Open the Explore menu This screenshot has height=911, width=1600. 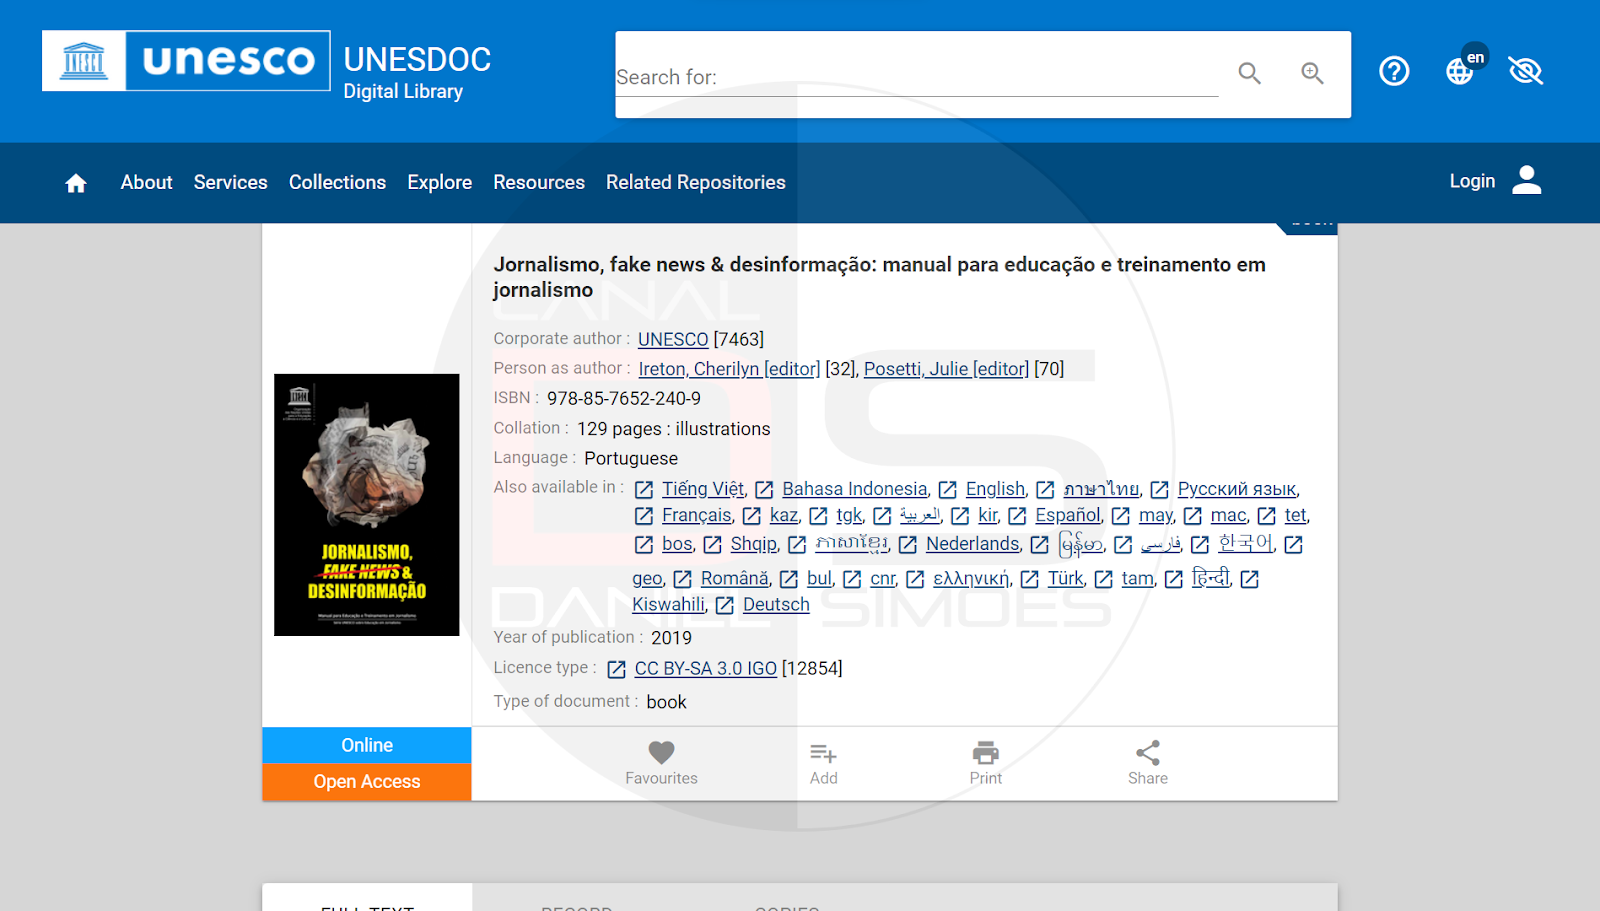click(x=439, y=182)
